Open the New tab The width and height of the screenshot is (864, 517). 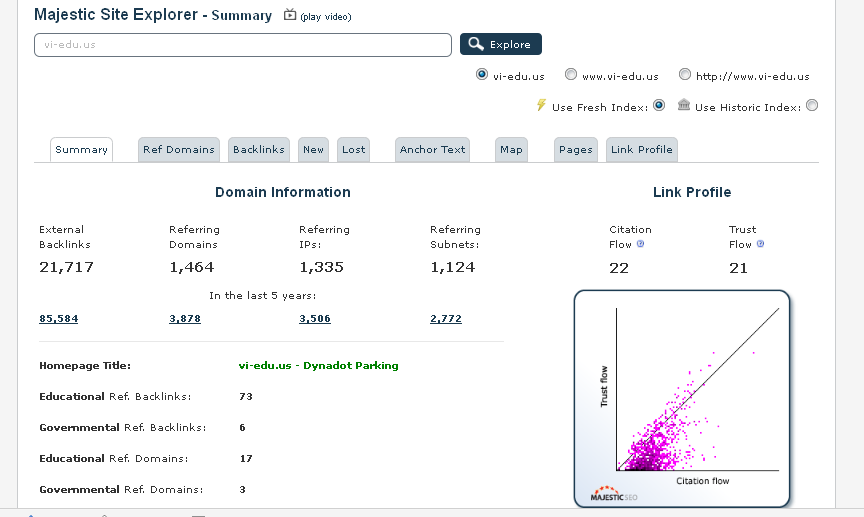tap(314, 149)
